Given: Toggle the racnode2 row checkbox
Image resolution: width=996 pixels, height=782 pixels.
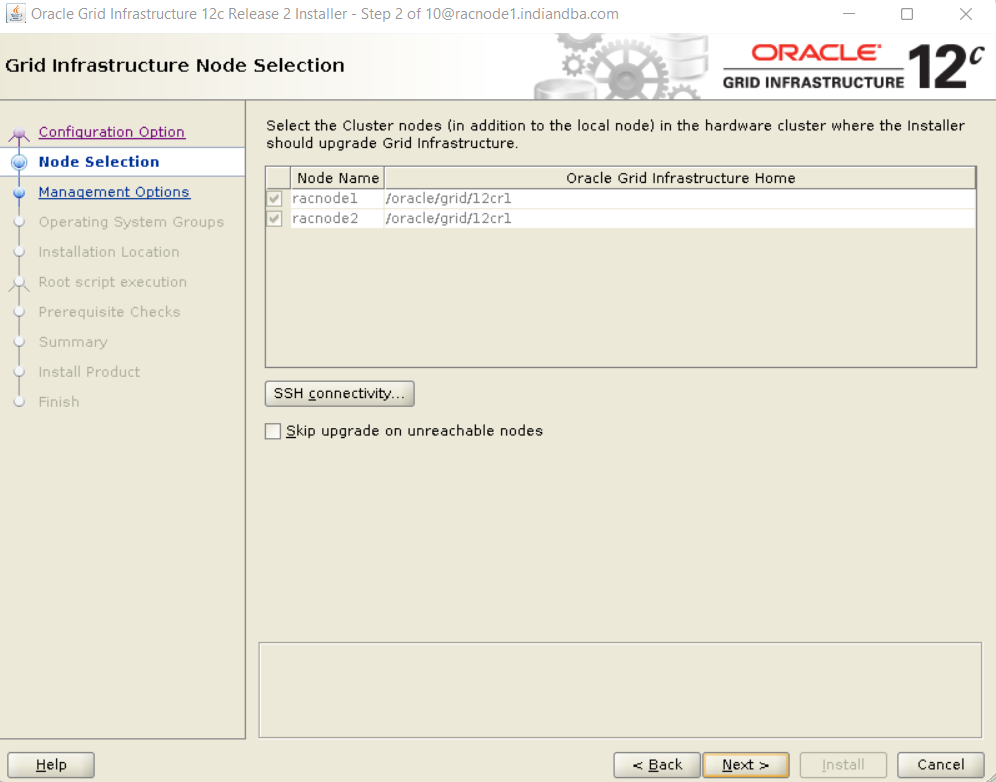Looking at the screenshot, I should (x=274, y=219).
